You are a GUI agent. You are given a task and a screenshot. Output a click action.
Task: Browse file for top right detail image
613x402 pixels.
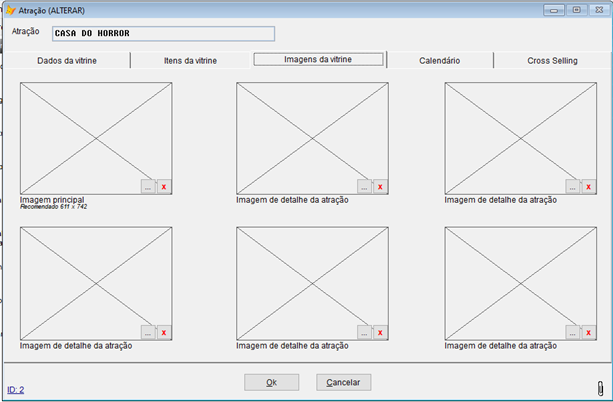tap(573, 187)
